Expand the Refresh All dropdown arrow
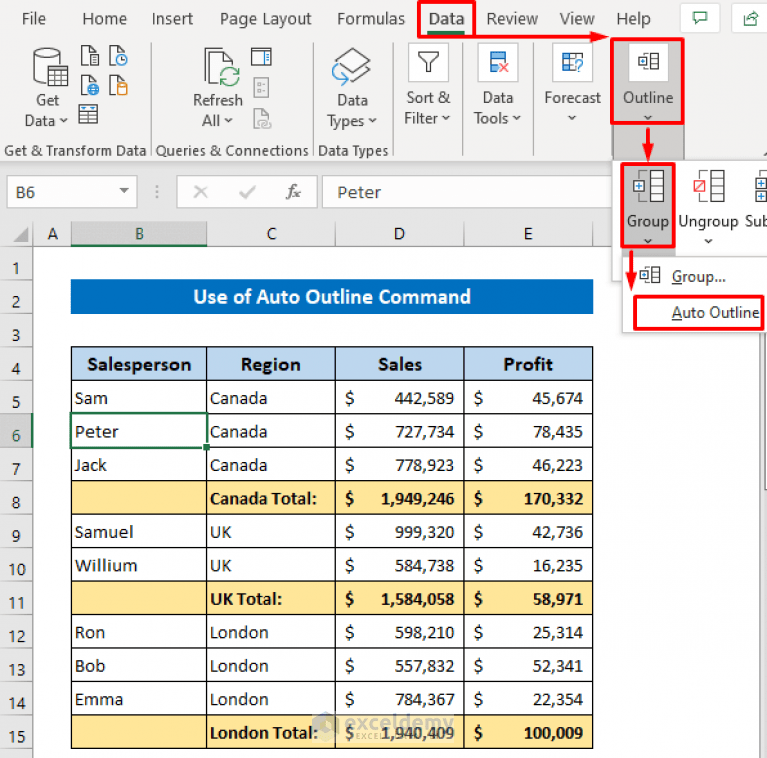767x758 pixels. click(228, 120)
